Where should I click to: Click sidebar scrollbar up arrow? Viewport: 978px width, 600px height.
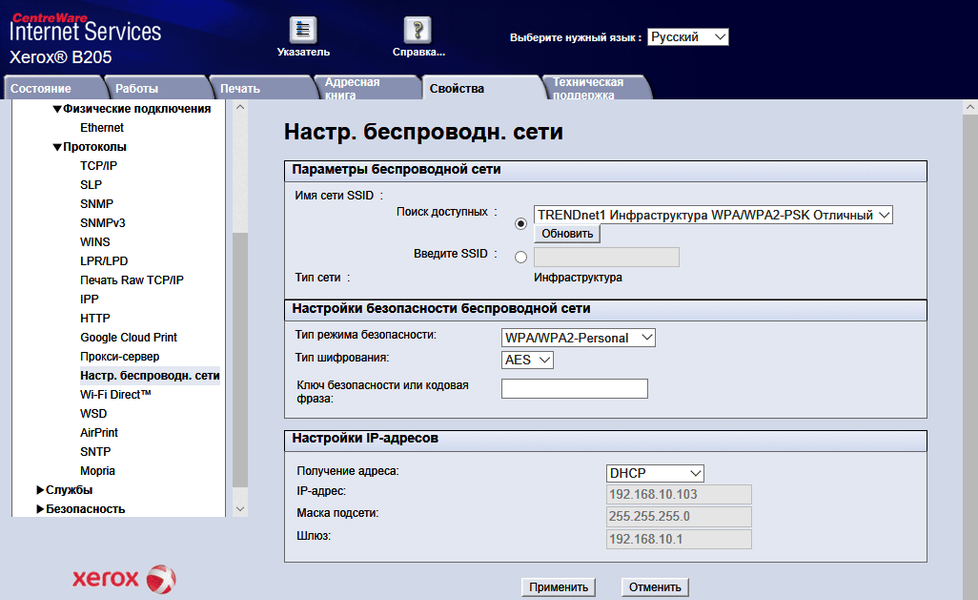[240, 107]
